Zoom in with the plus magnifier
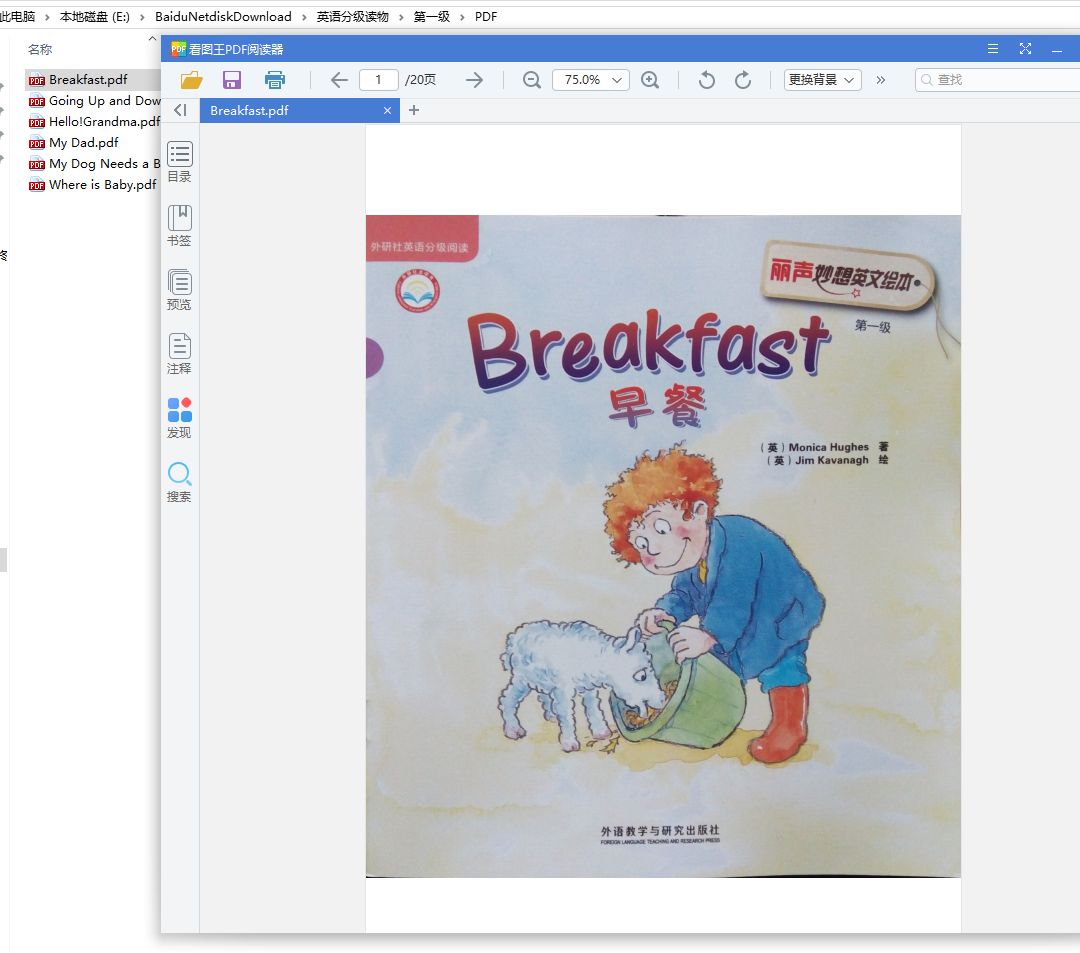The height and width of the screenshot is (953, 1080). pyautogui.click(x=650, y=80)
